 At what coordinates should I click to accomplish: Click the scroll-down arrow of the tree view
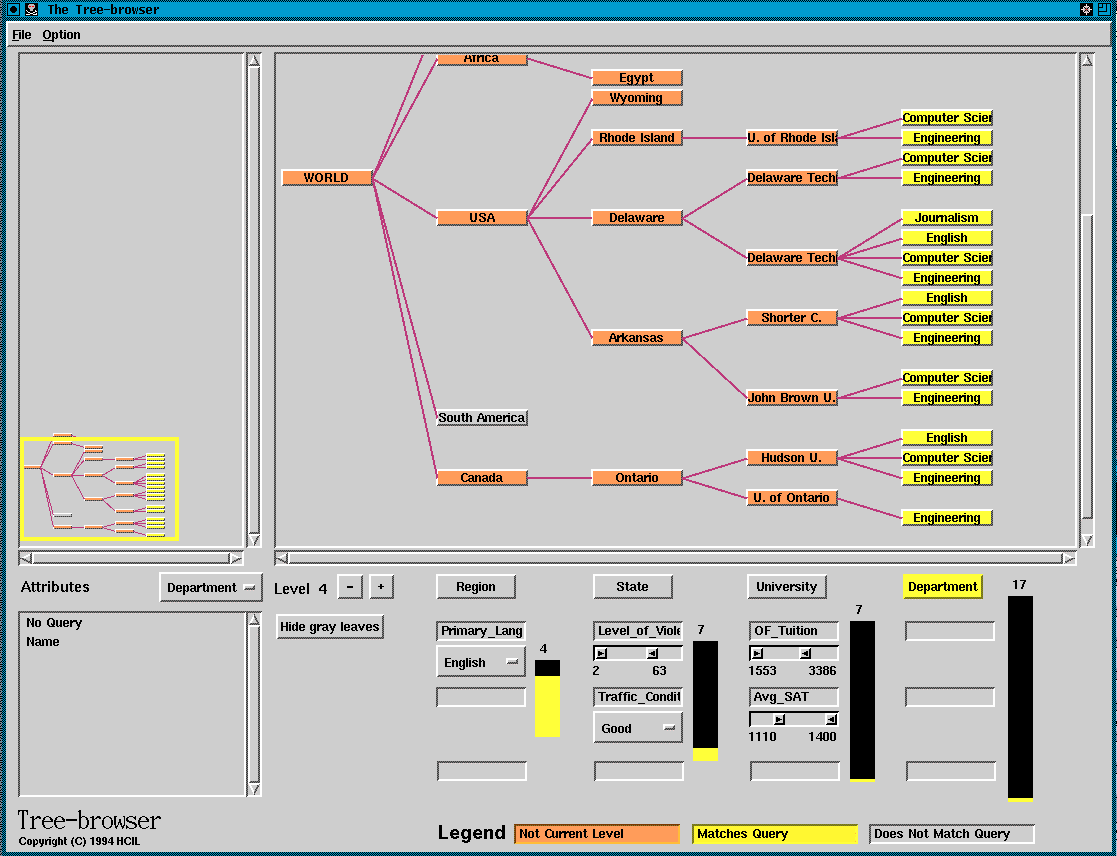(x=1087, y=539)
